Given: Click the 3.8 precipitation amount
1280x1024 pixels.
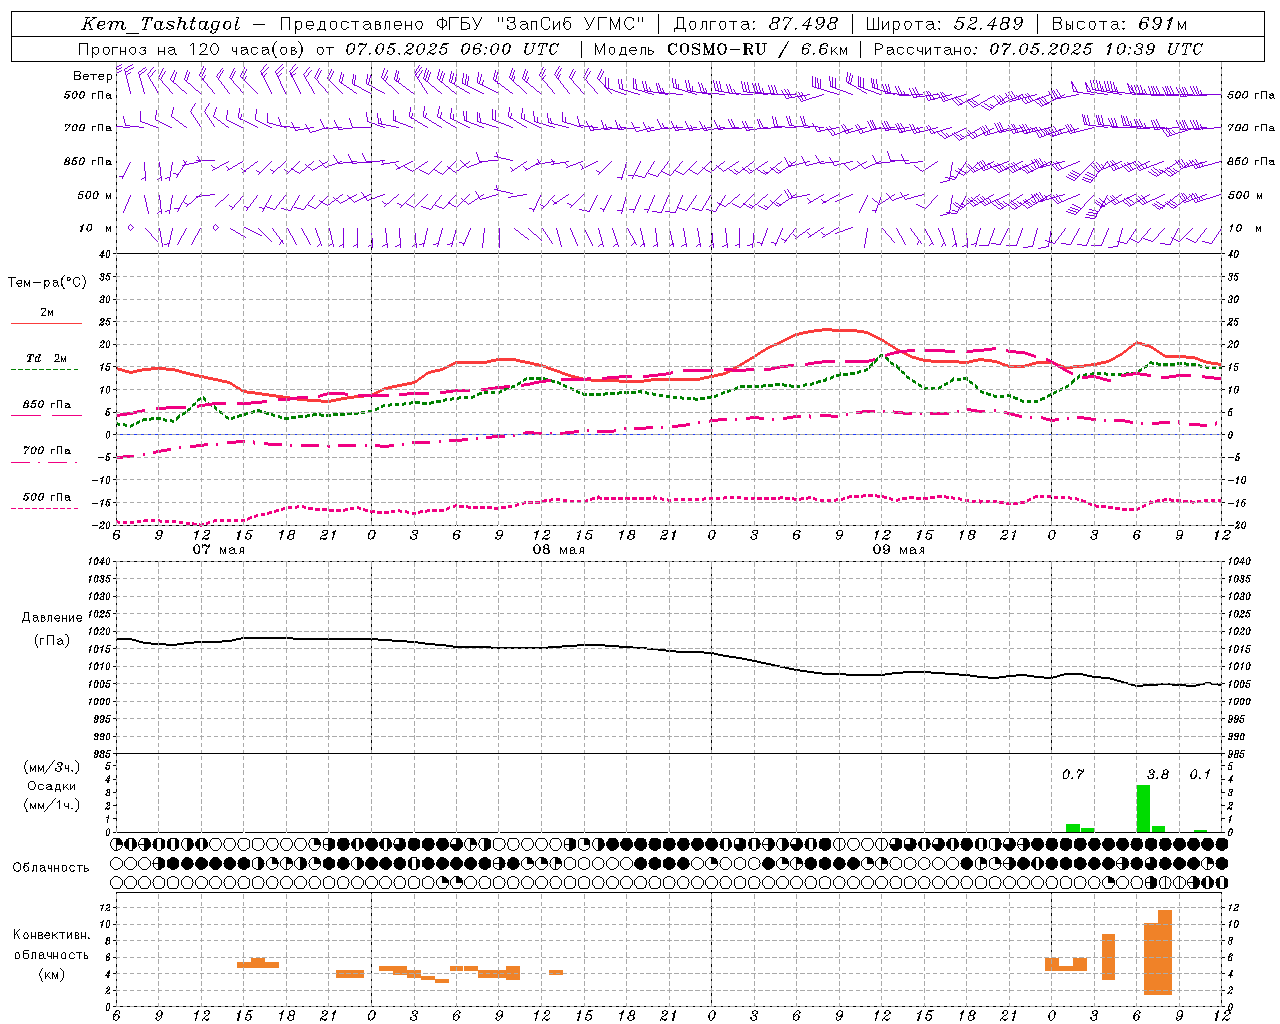Looking at the screenshot, I should click(1157, 774).
